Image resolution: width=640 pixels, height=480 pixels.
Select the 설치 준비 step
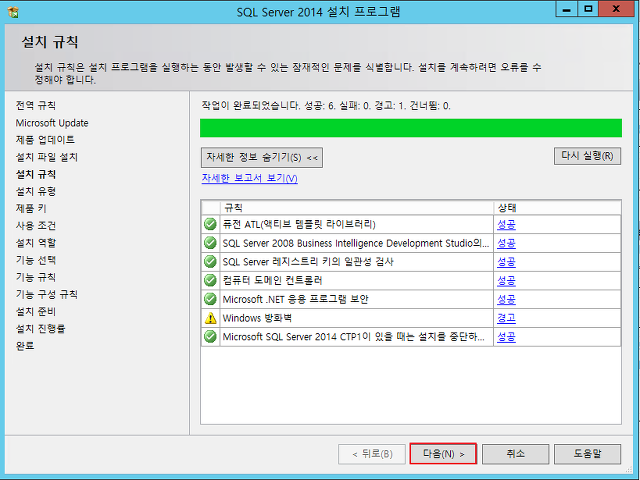pyautogui.click(x=36, y=311)
